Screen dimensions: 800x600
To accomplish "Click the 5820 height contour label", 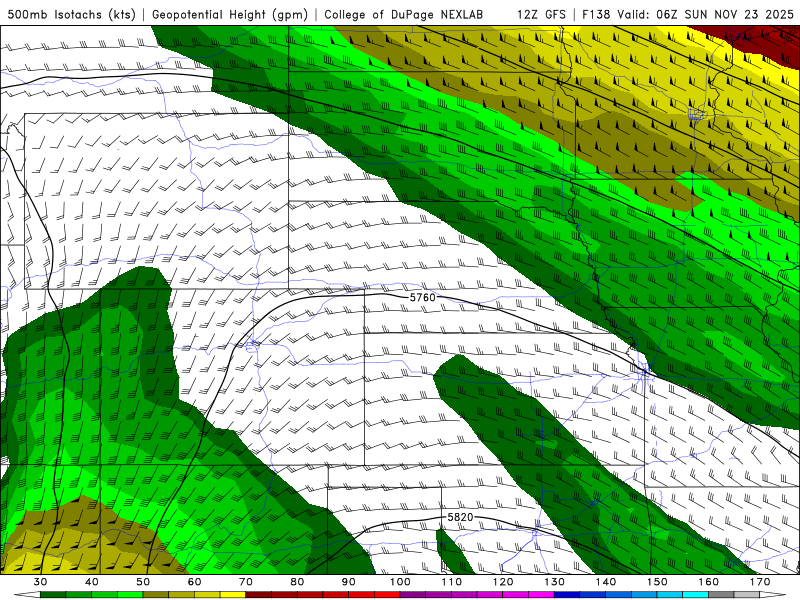I will (x=460, y=517).
